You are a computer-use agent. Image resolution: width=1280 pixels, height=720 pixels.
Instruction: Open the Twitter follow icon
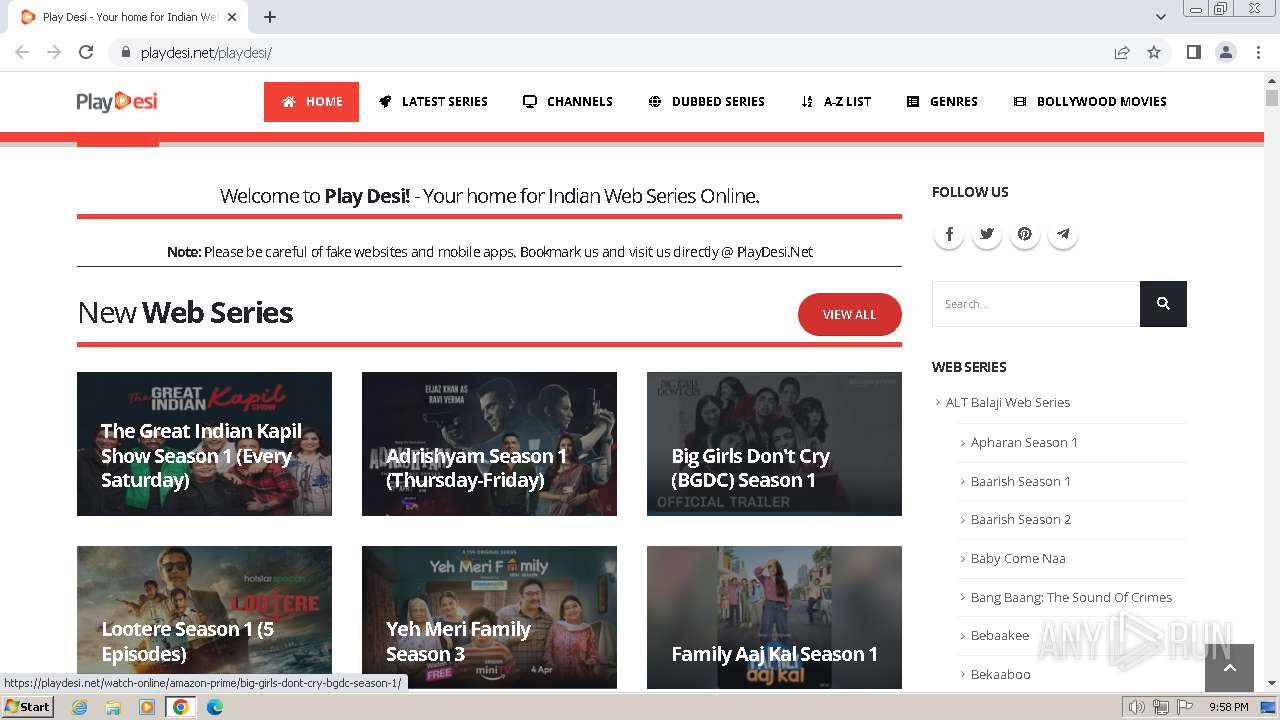click(x=987, y=234)
